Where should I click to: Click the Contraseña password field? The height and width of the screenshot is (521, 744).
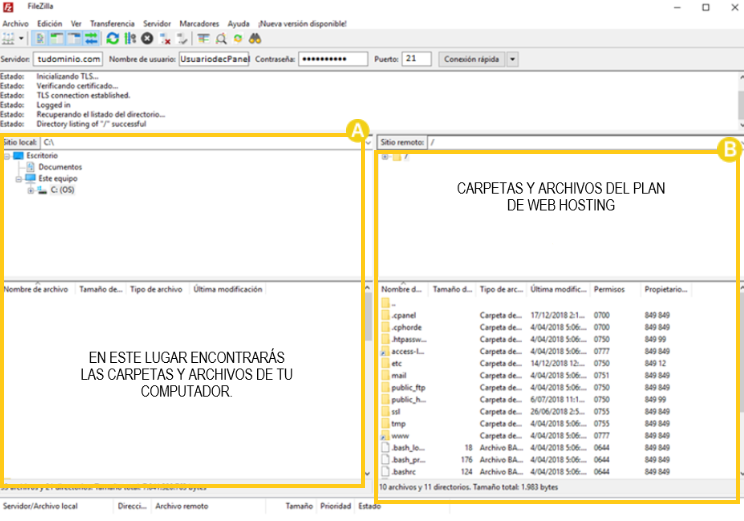coord(333,59)
